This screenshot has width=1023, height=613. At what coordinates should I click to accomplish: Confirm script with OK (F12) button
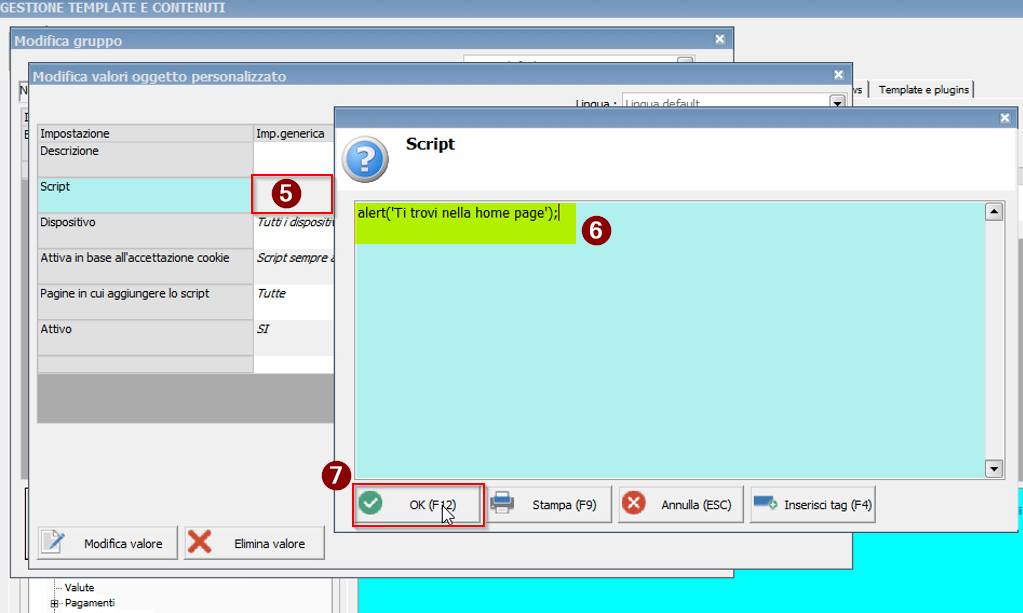[x=418, y=505]
